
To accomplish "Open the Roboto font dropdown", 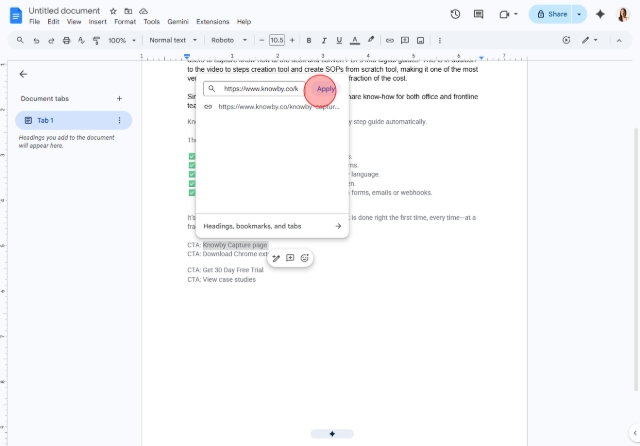I will 229,40.
